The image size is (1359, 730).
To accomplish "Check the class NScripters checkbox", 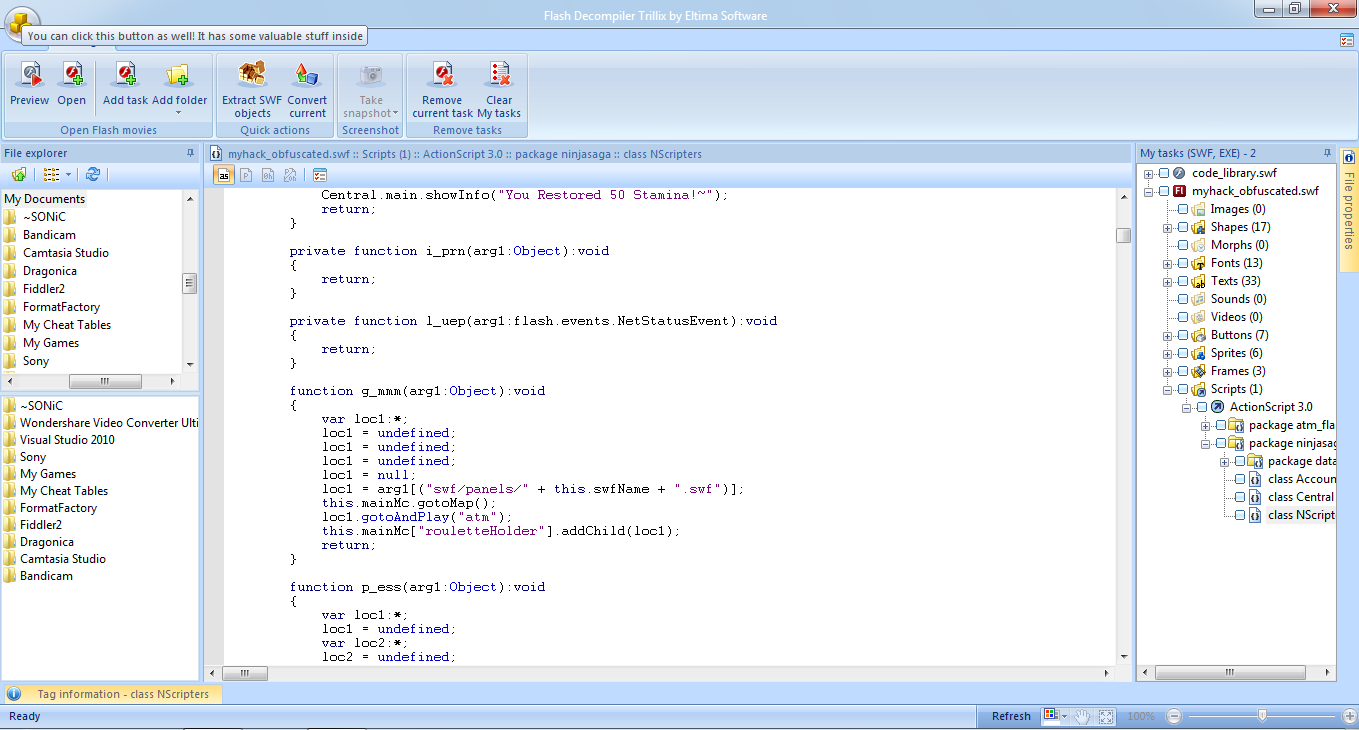I will click(x=1240, y=515).
